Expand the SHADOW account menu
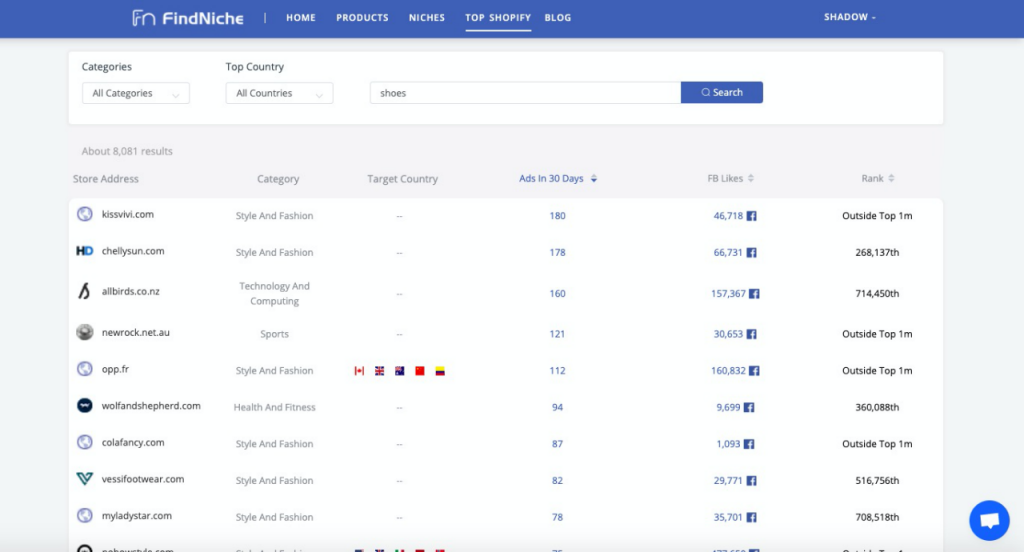 click(850, 17)
